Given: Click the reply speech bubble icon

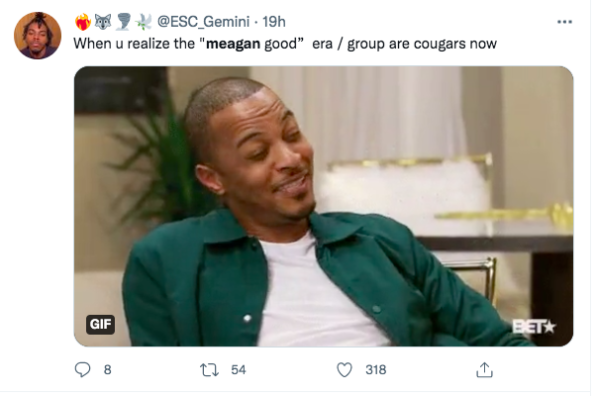Looking at the screenshot, I should [x=82, y=369].
